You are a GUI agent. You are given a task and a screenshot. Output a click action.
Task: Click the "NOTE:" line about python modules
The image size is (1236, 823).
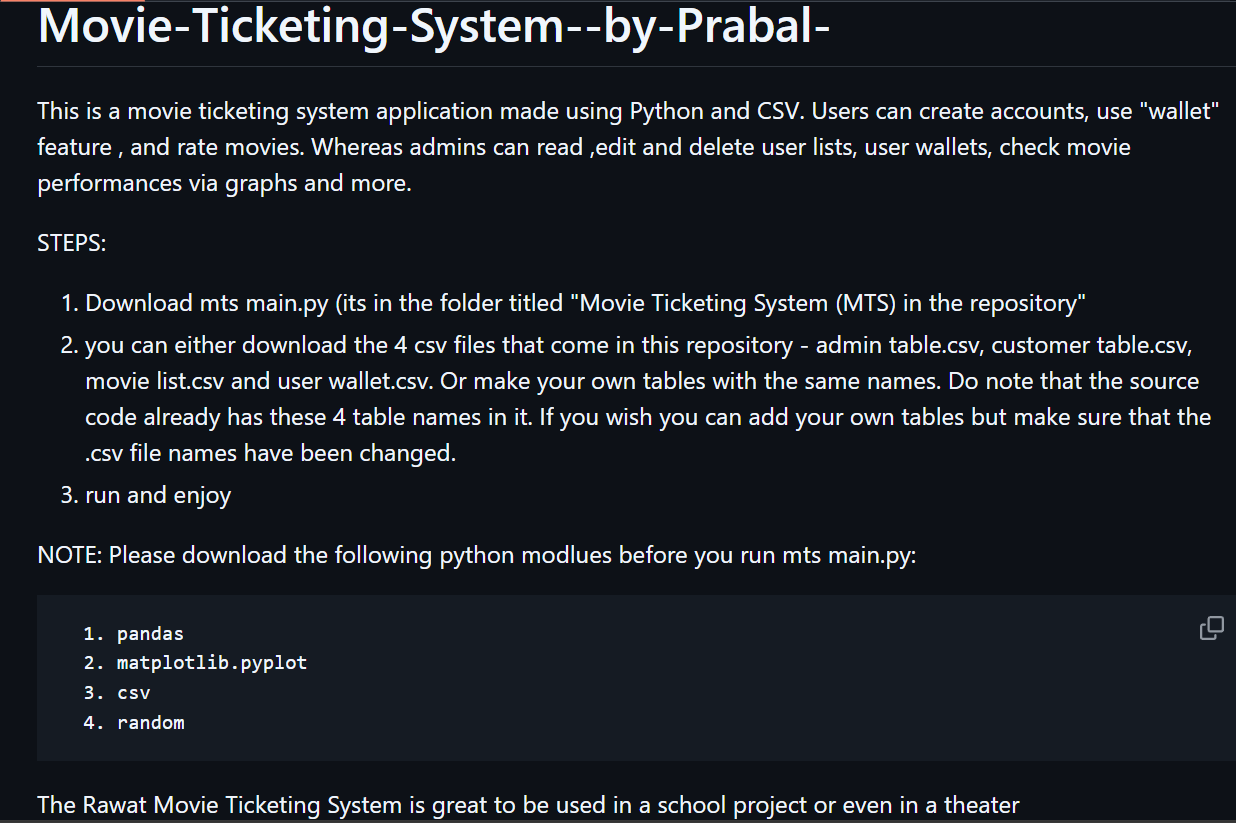476,555
